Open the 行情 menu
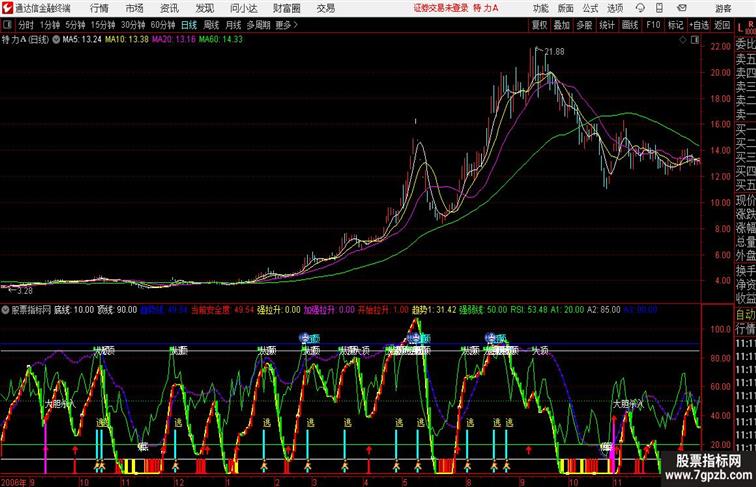The image size is (756, 487). point(99,8)
